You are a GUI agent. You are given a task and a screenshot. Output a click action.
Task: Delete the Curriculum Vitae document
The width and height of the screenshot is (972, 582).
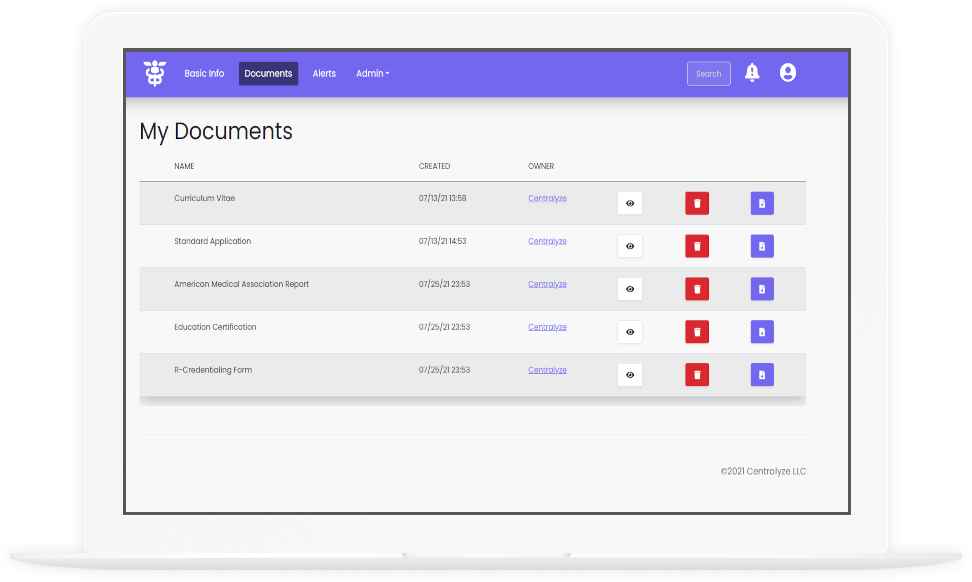pos(697,203)
